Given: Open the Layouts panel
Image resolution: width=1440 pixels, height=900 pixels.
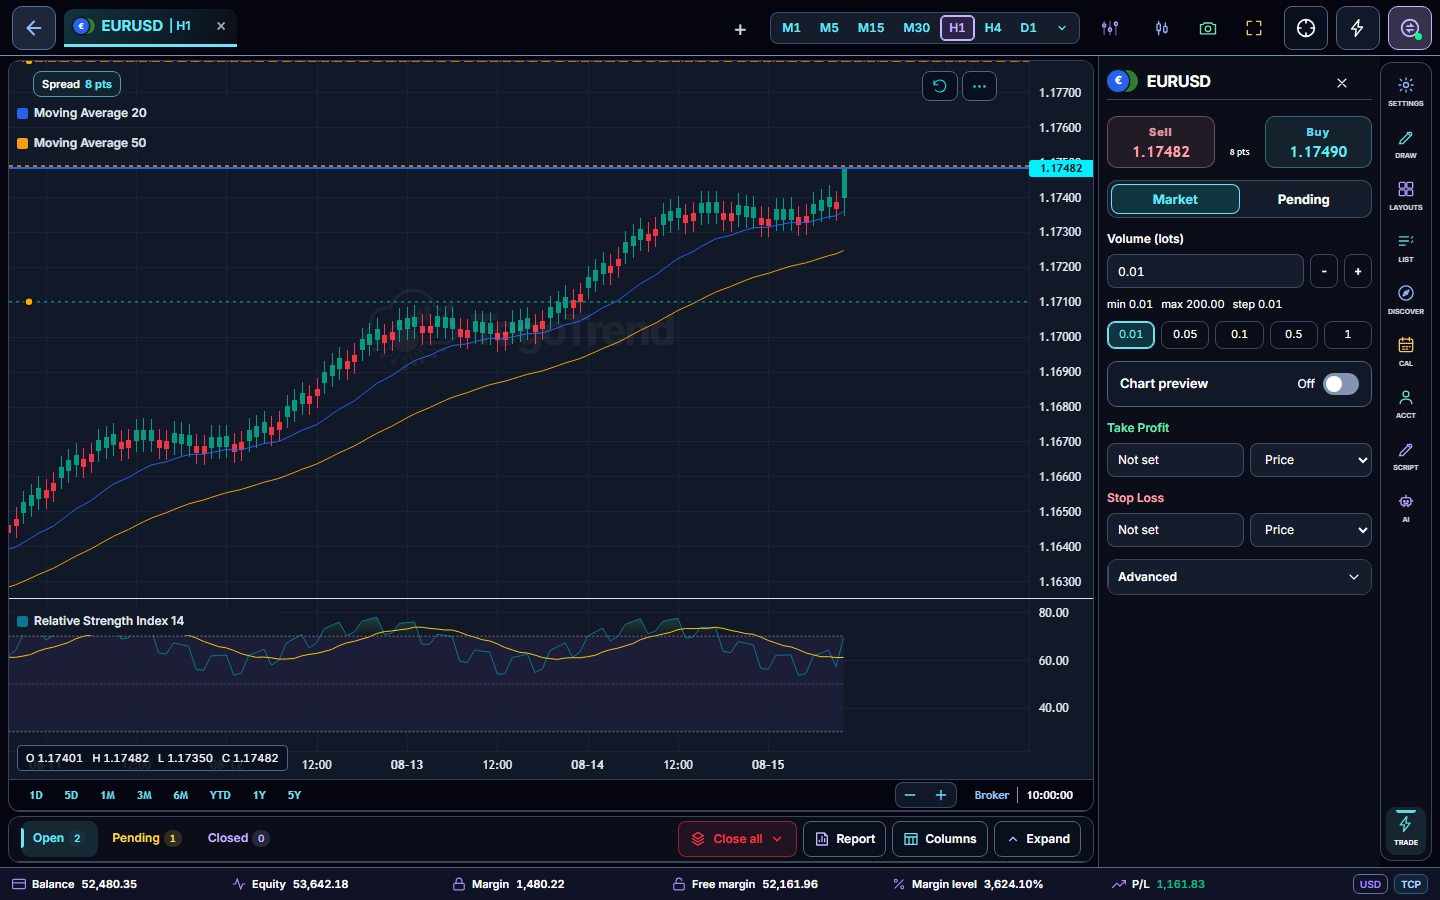Looking at the screenshot, I should (1406, 194).
